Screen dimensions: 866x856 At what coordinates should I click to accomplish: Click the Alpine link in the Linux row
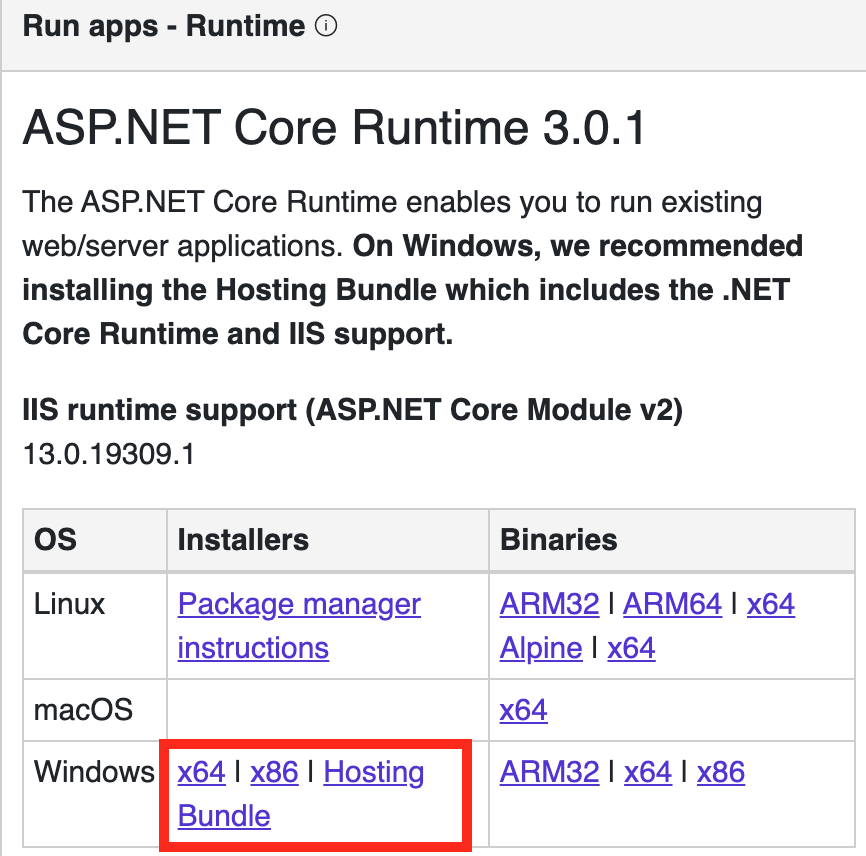(x=541, y=648)
